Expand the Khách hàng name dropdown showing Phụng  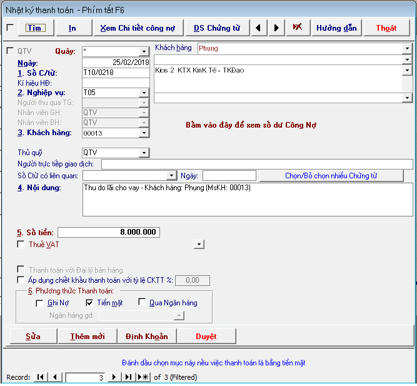[407, 49]
